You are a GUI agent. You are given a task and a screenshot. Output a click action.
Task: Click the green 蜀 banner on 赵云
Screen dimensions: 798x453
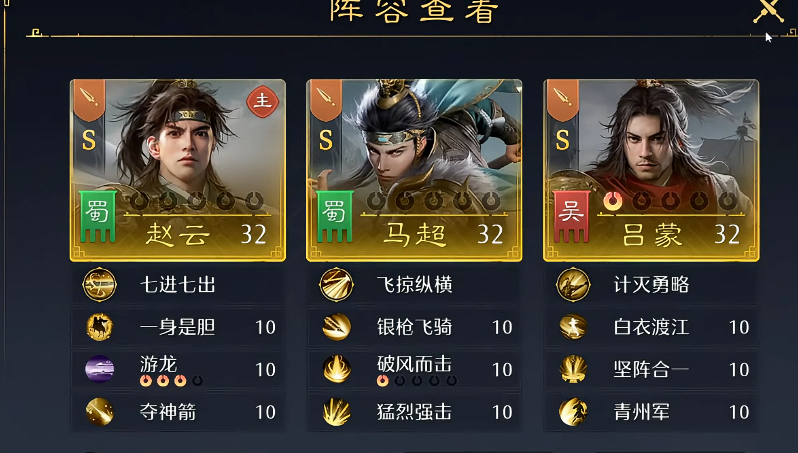coord(97,216)
